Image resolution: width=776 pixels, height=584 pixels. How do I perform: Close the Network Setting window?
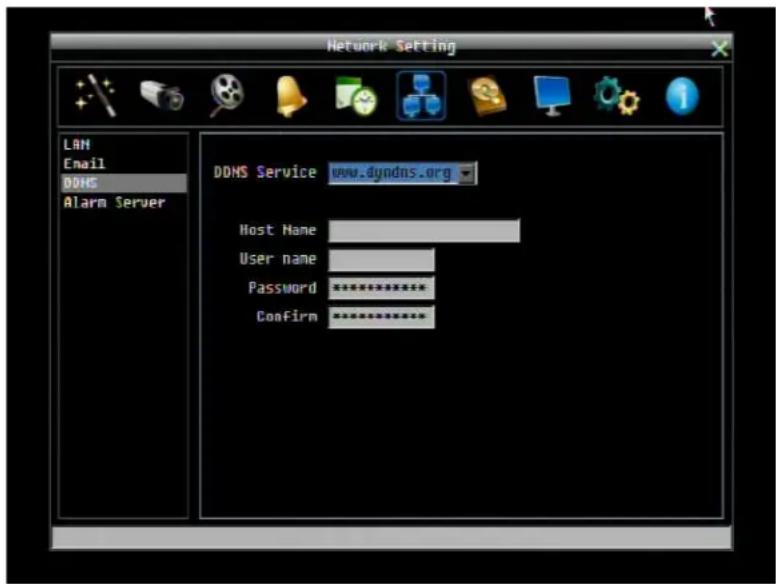coord(719,49)
